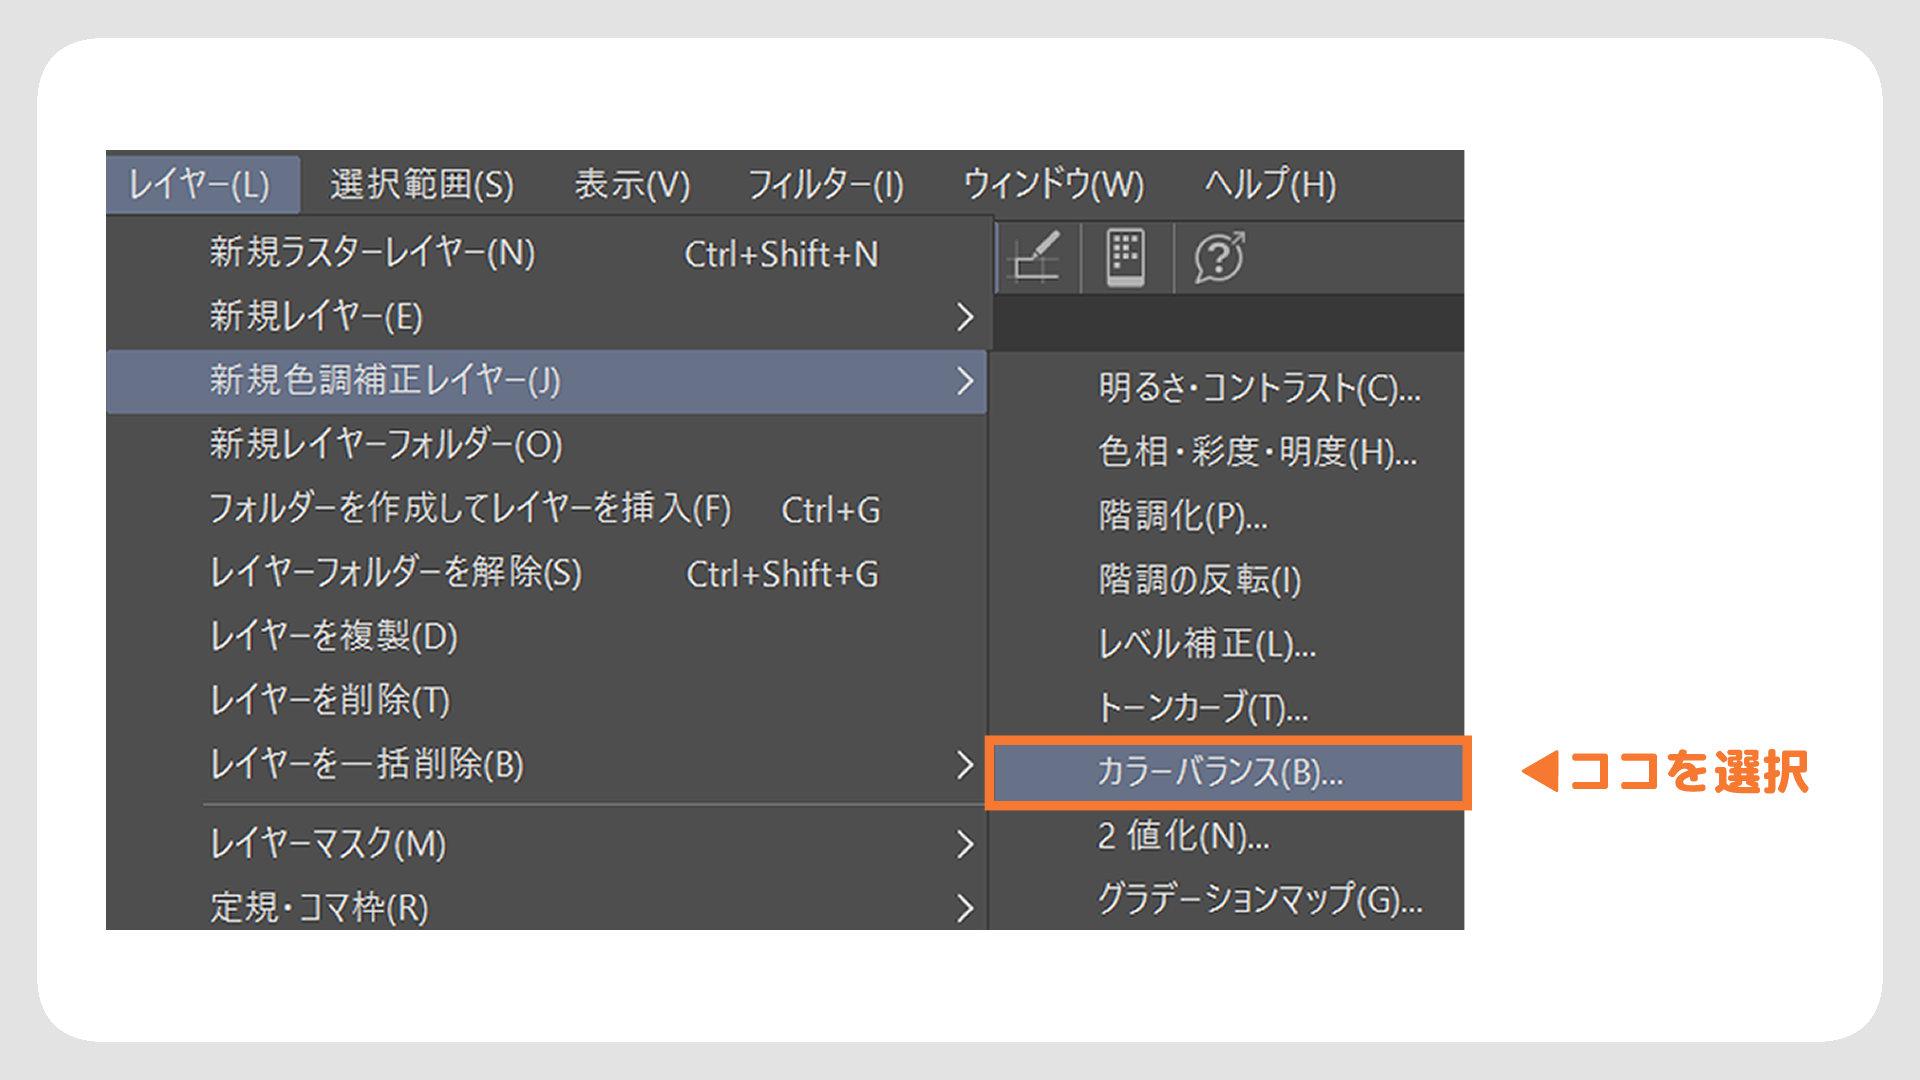1920x1080 pixels.
Task: Click 明るさ・コントラスト(C) submenu item
Action: coord(1259,388)
